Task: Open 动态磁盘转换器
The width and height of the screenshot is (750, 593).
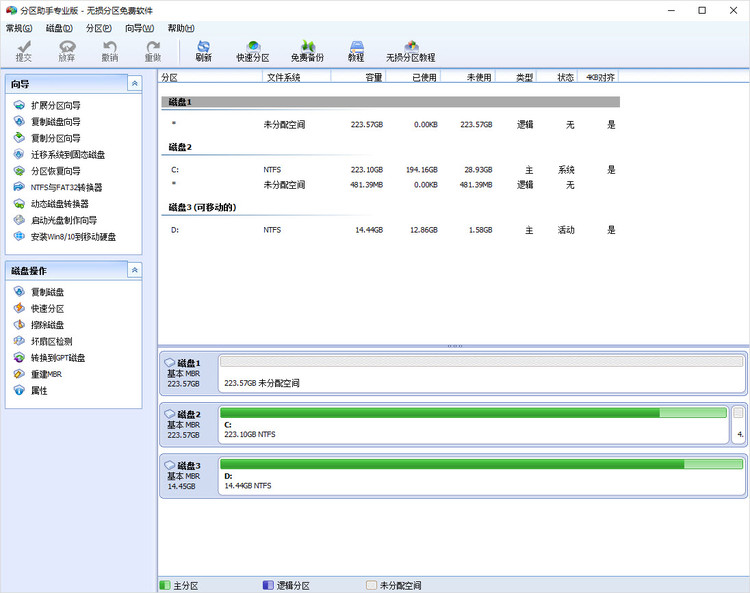Action: [51, 204]
